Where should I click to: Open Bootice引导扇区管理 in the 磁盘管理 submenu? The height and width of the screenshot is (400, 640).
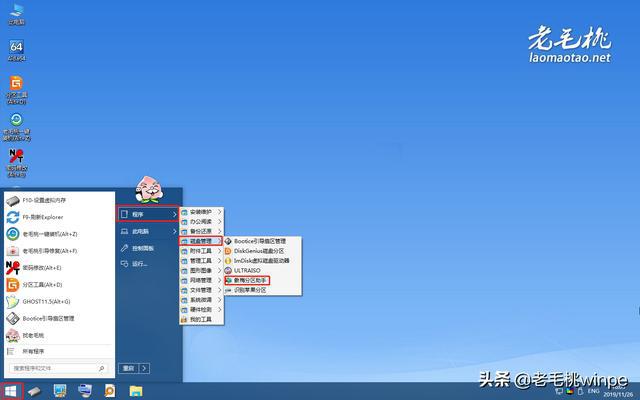[x=262, y=241]
